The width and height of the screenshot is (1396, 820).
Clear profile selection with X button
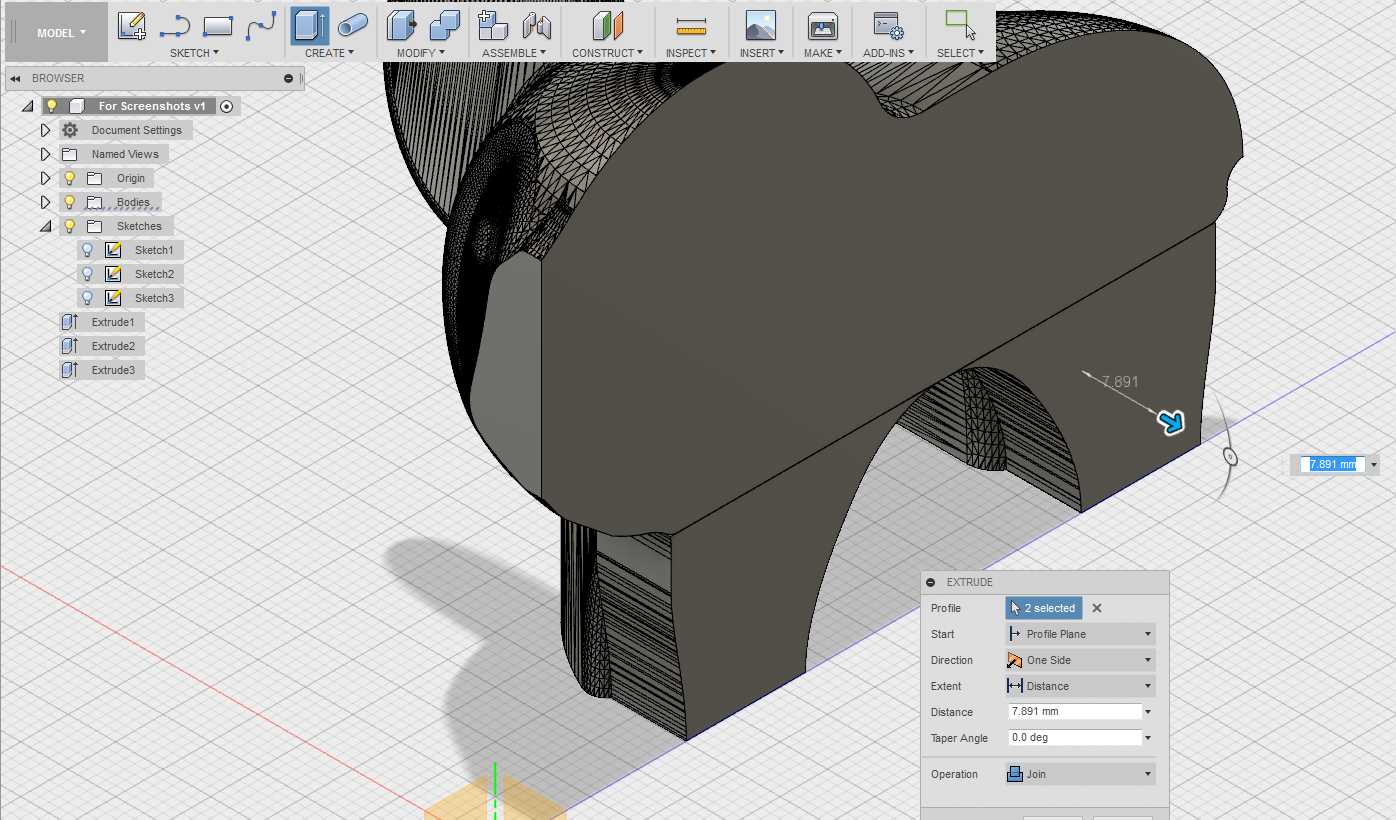coord(1097,608)
